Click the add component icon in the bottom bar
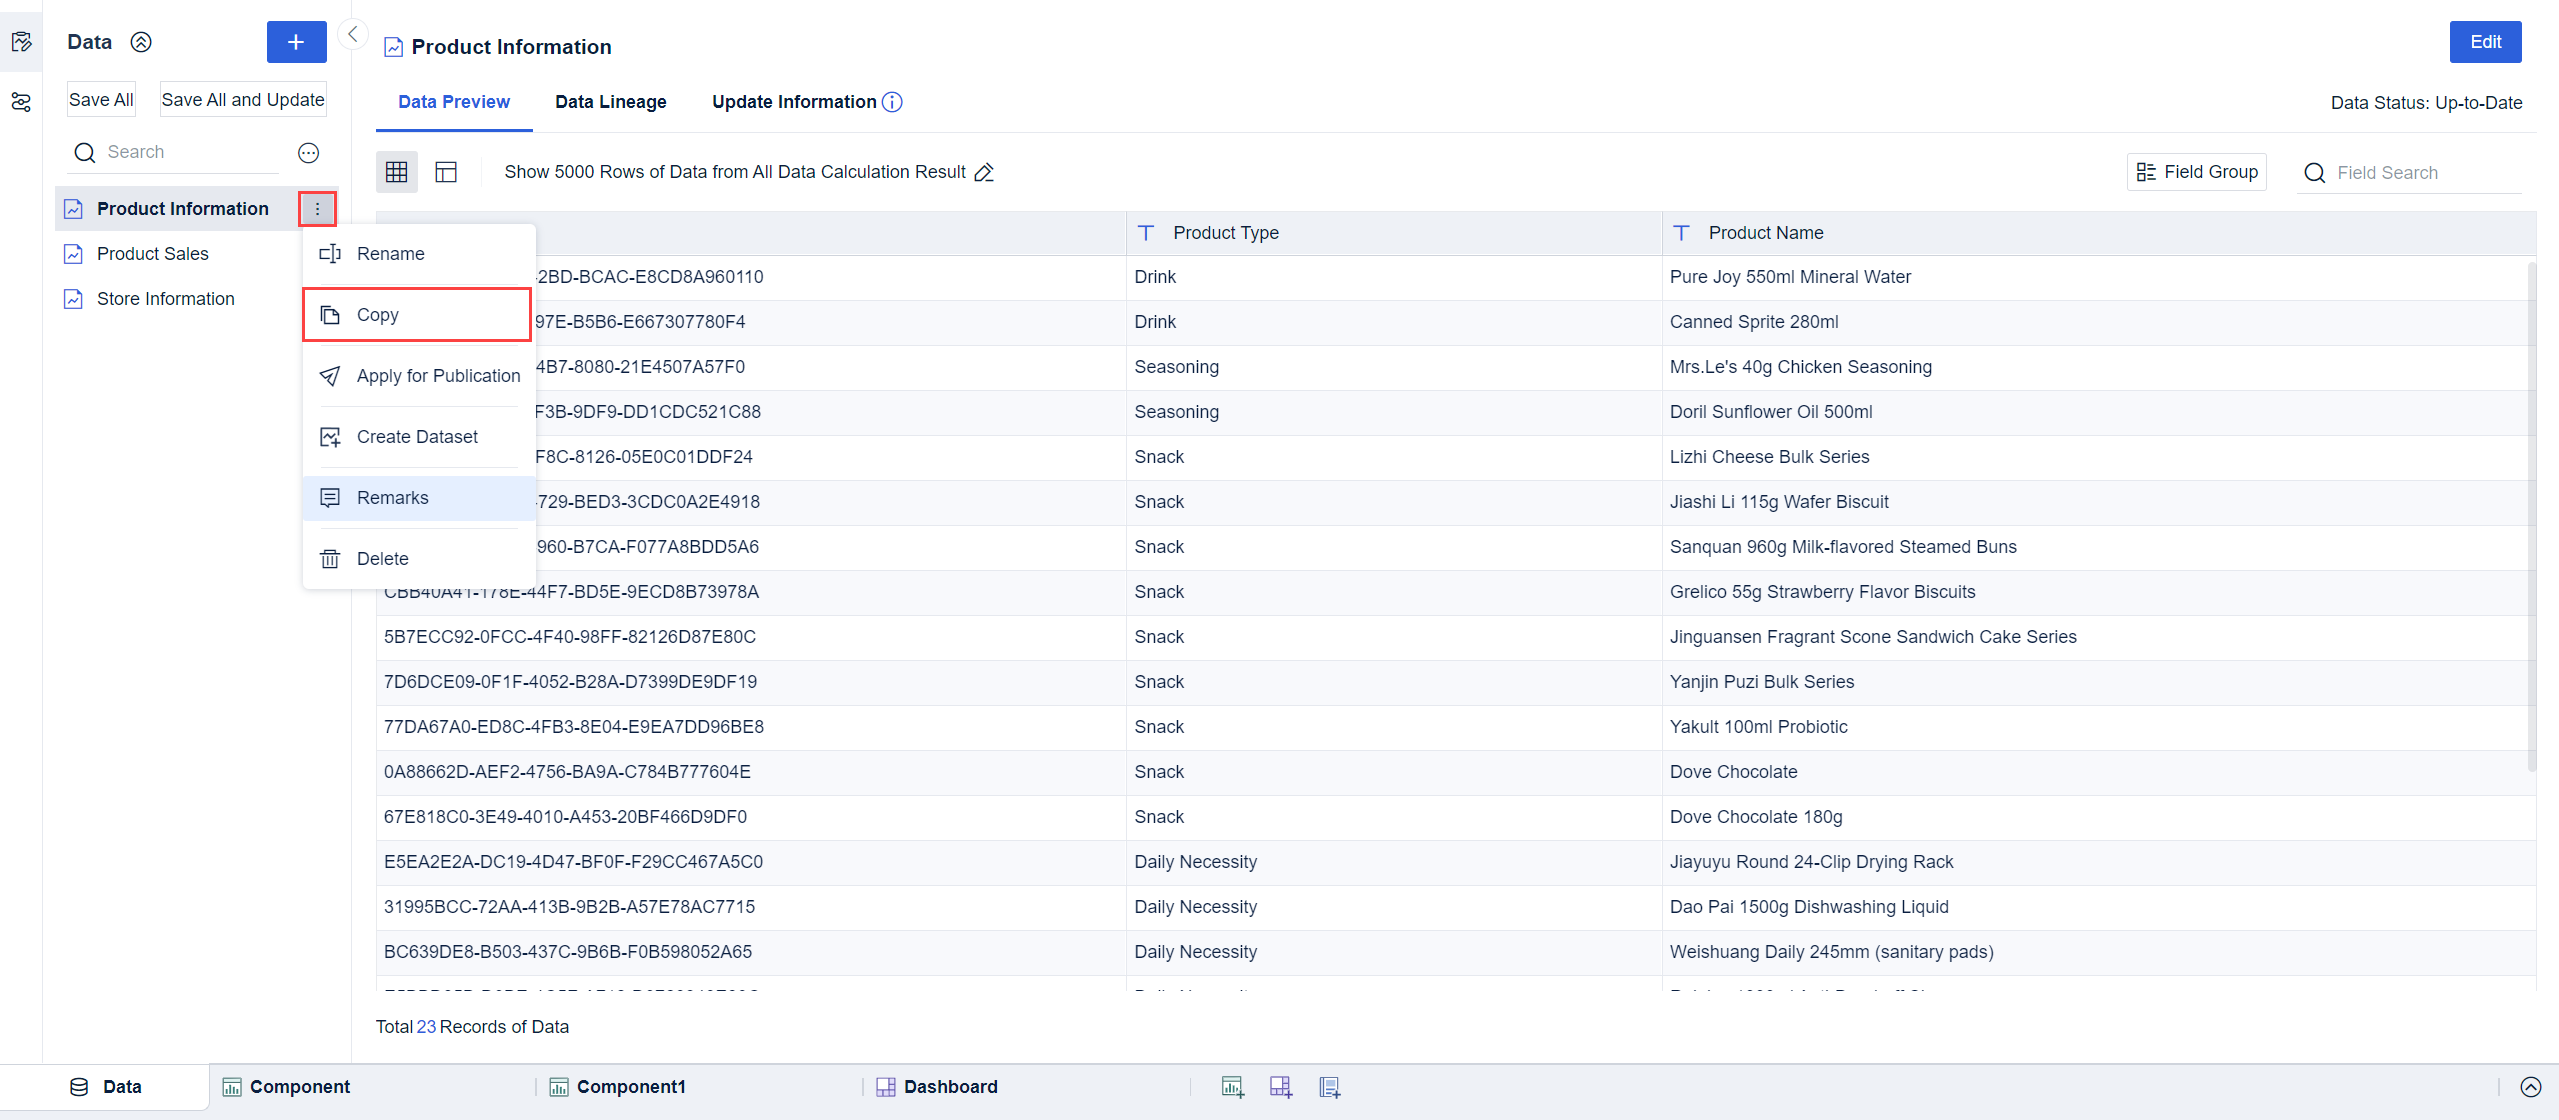Image resolution: width=2559 pixels, height=1120 pixels. tap(1232, 1087)
